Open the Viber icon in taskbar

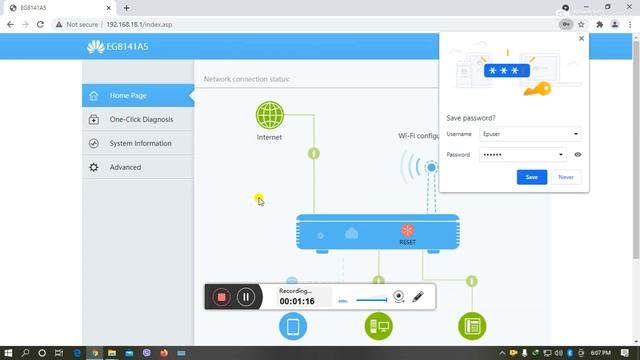[147, 353]
